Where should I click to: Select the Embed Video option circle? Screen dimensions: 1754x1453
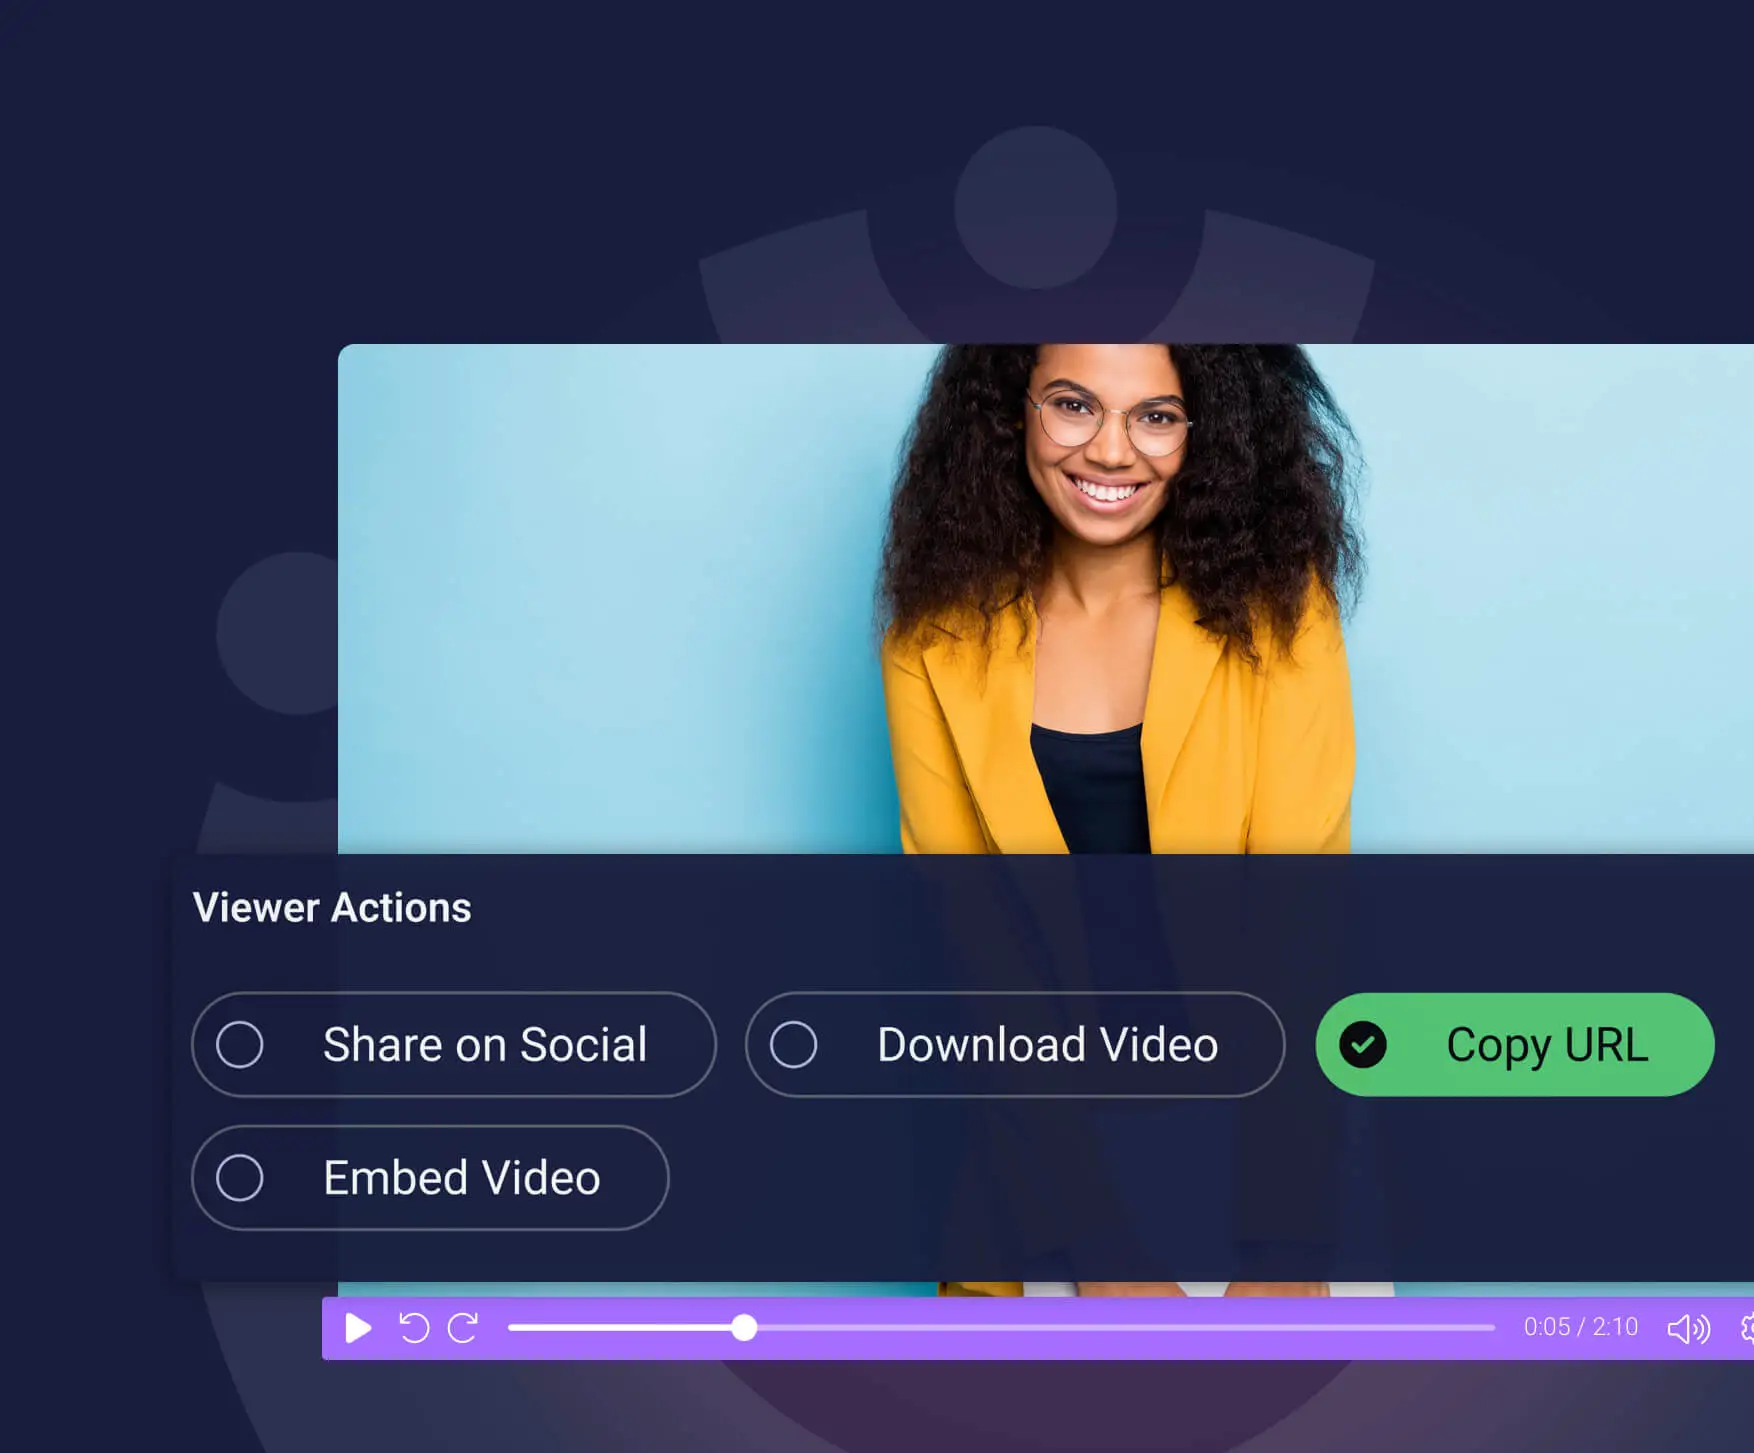240,1178
